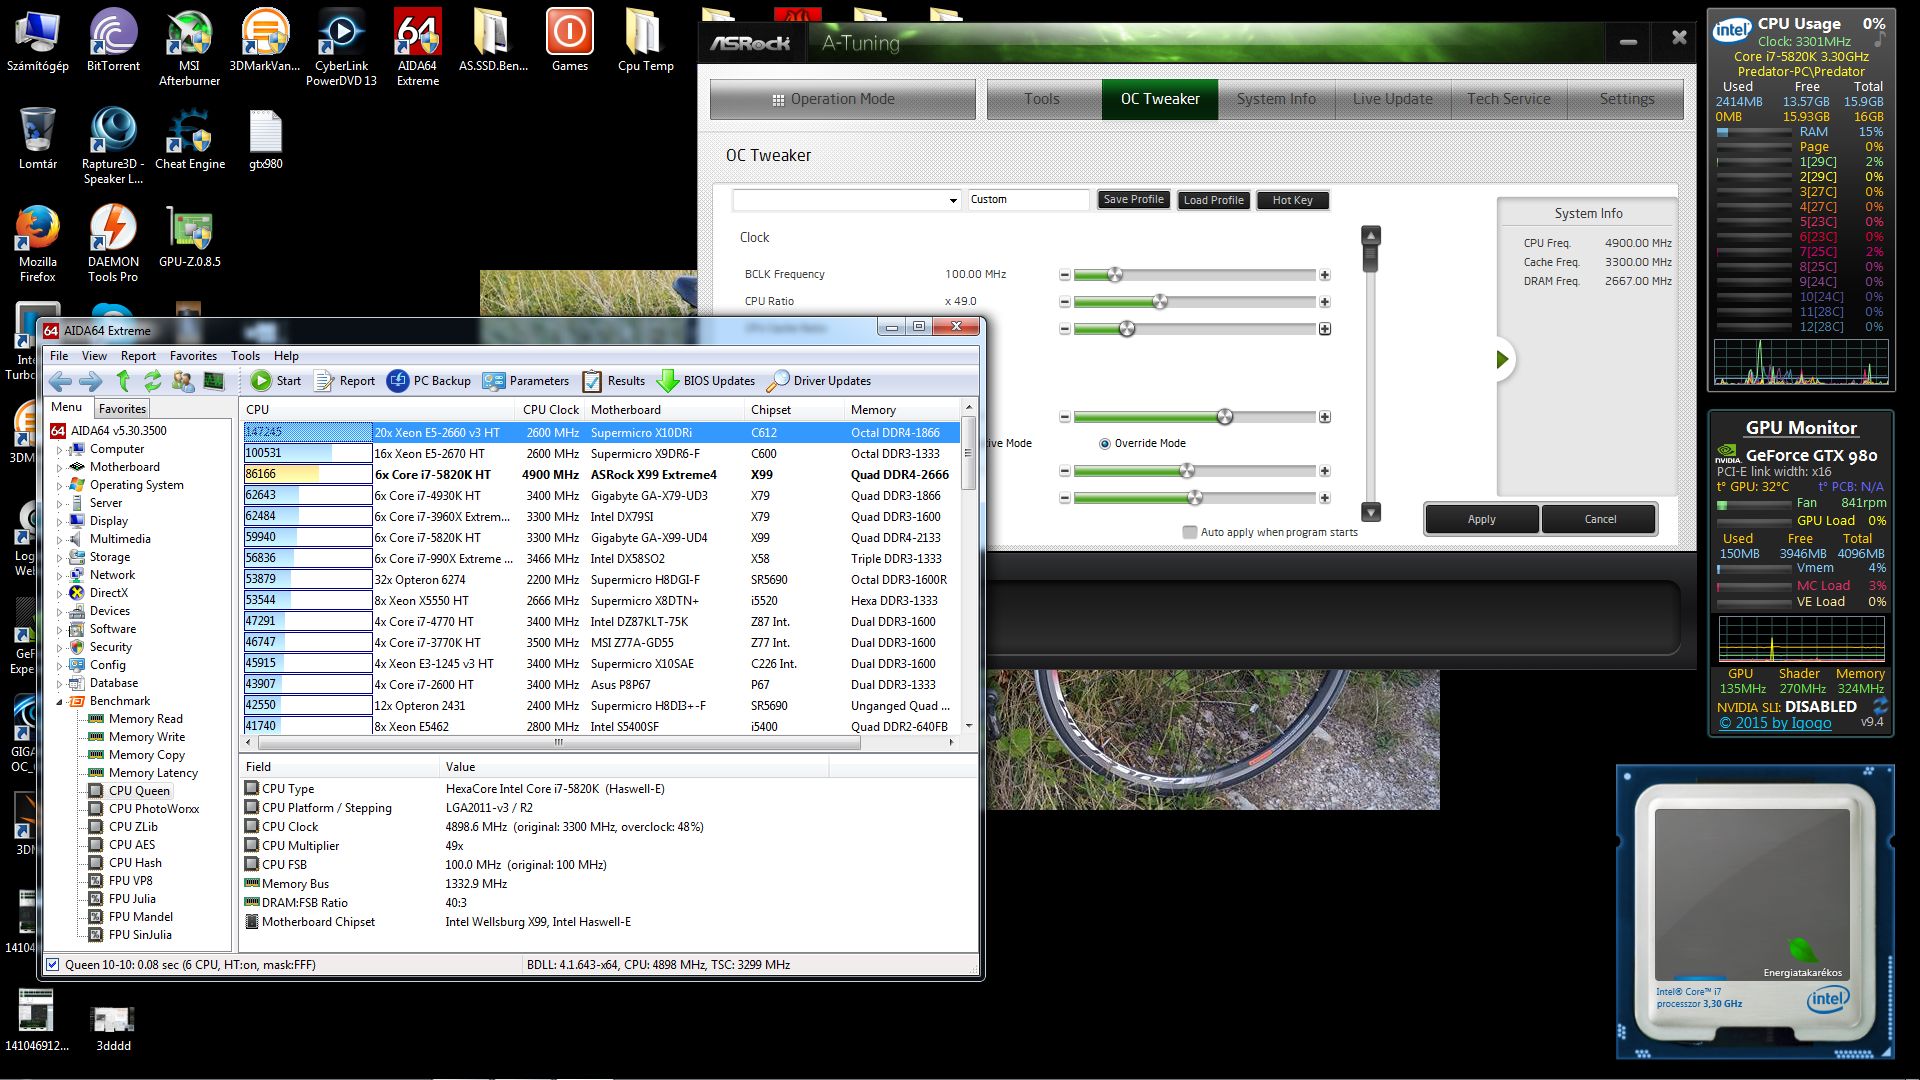Open AIDA64 Favorites menu
This screenshot has height=1080, width=1920.
click(193, 356)
